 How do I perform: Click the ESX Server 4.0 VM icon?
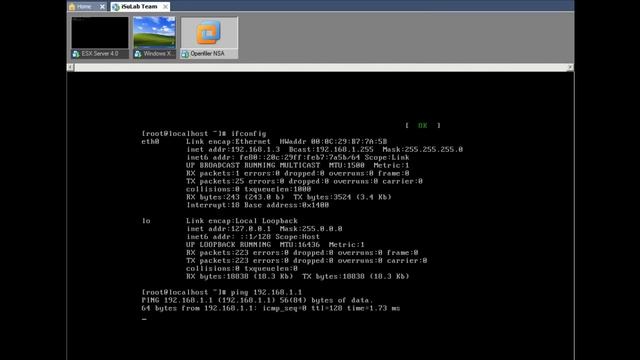76,54
